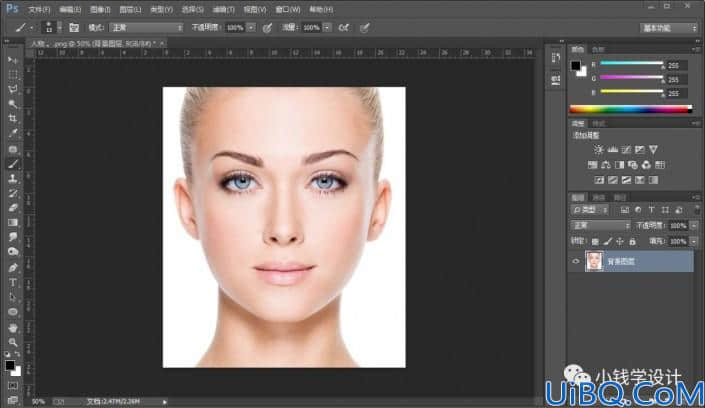705x408 pixels.
Task: Select the Pen tool
Action: click(13, 268)
